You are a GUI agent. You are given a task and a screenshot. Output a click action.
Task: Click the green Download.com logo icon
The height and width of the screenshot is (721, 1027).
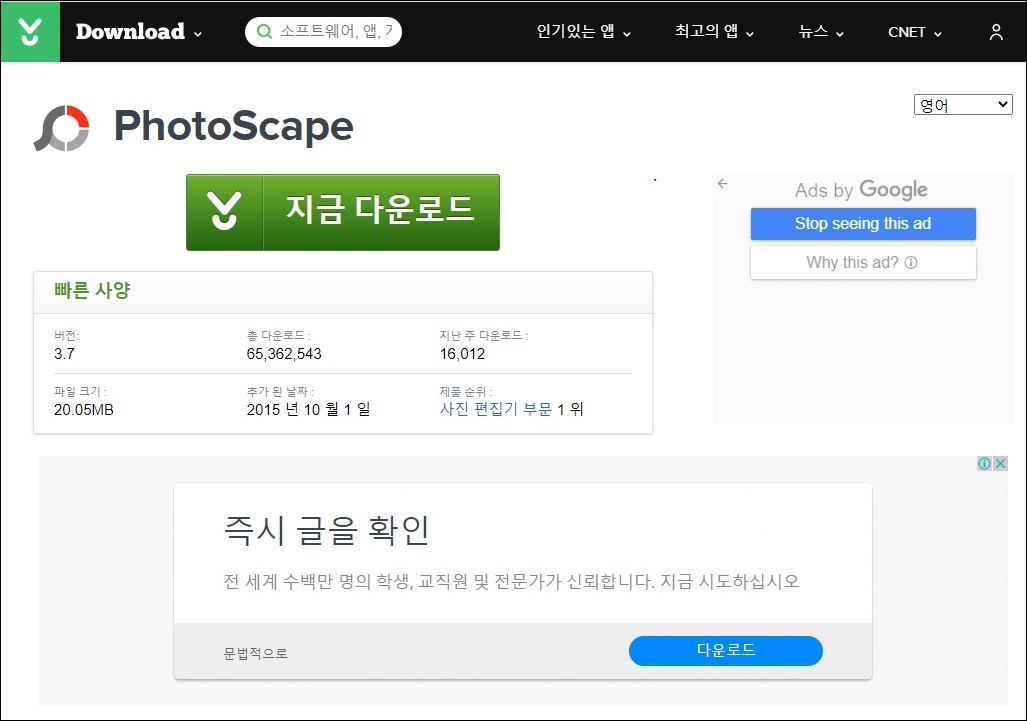(30, 31)
